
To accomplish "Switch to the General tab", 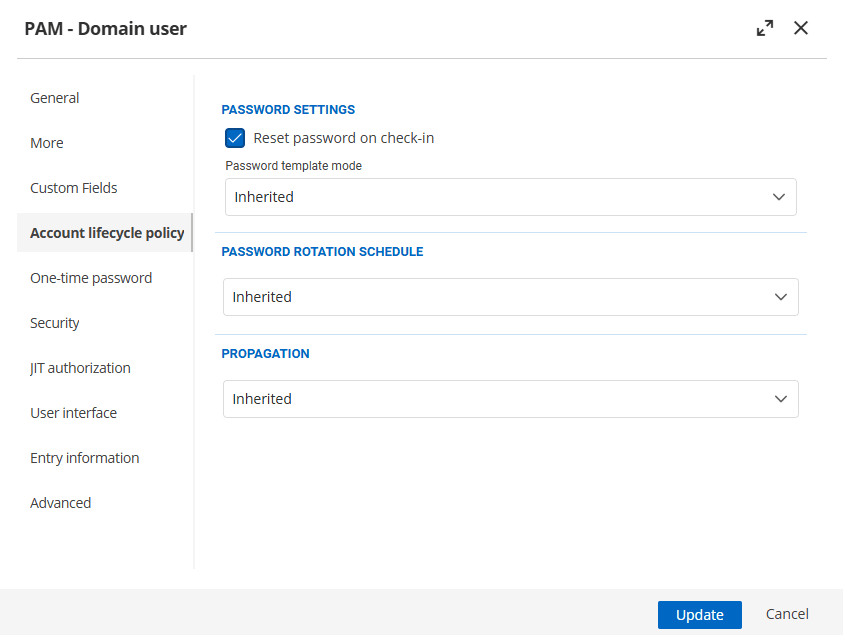I will point(55,98).
